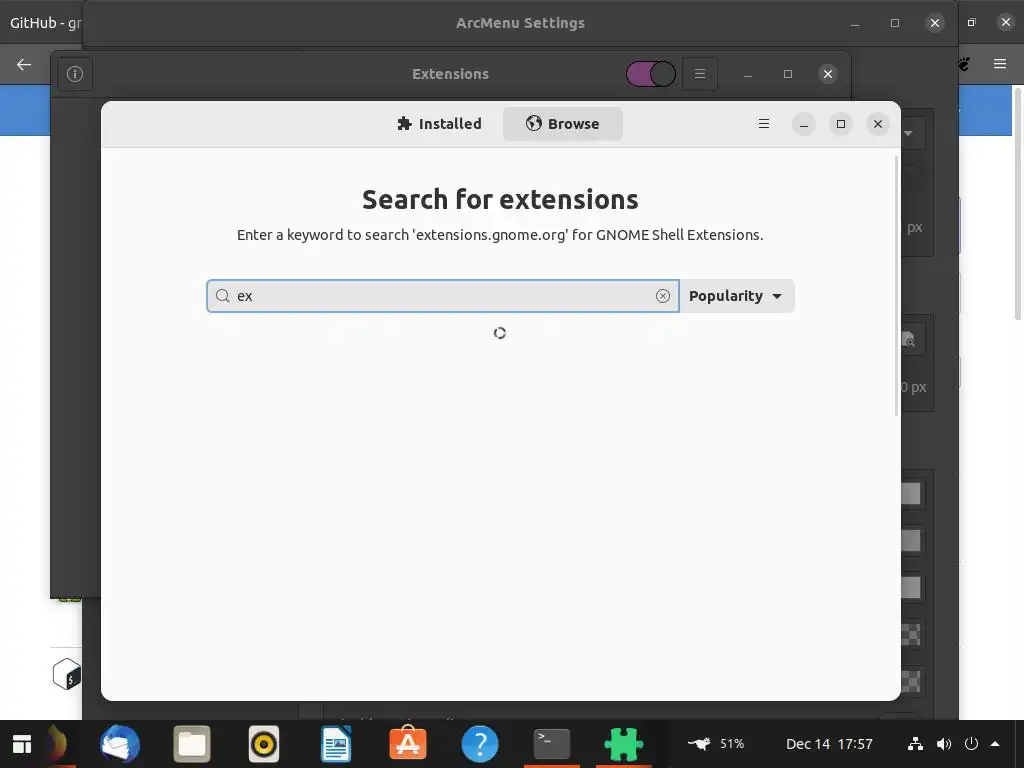Open Ubuntu Software from taskbar
1024x768 pixels.
[x=408, y=744]
